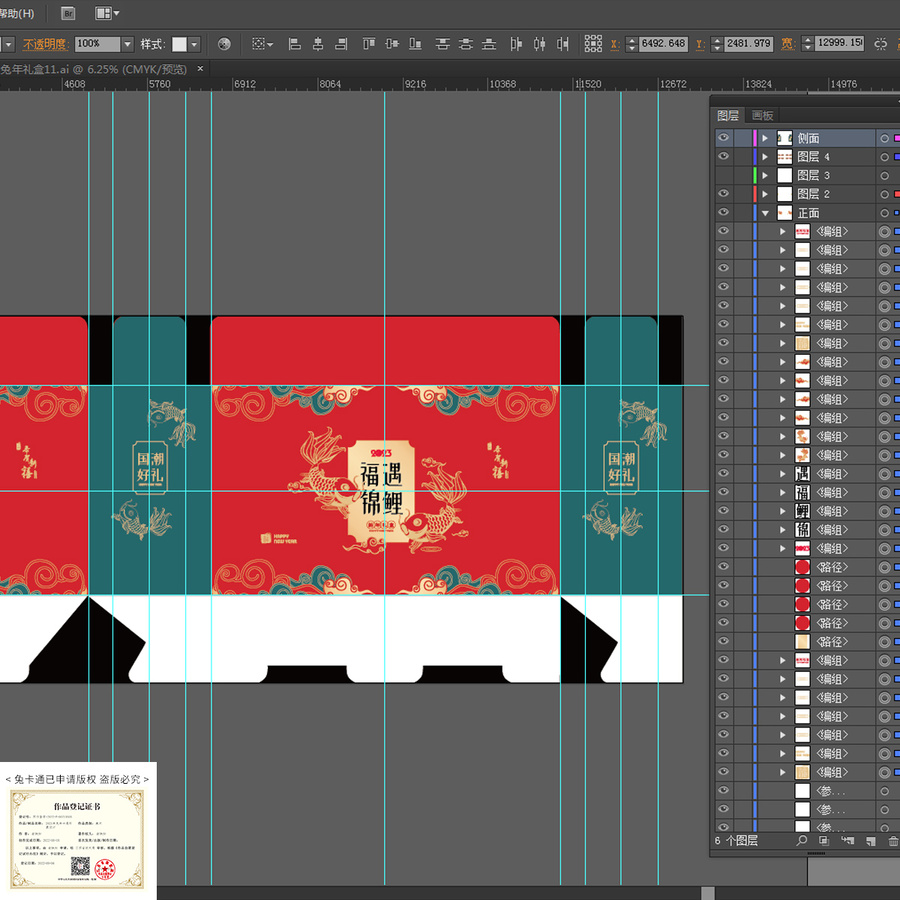
Task: Toggle lock on the 侧面 layer
Action: (743, 138)
